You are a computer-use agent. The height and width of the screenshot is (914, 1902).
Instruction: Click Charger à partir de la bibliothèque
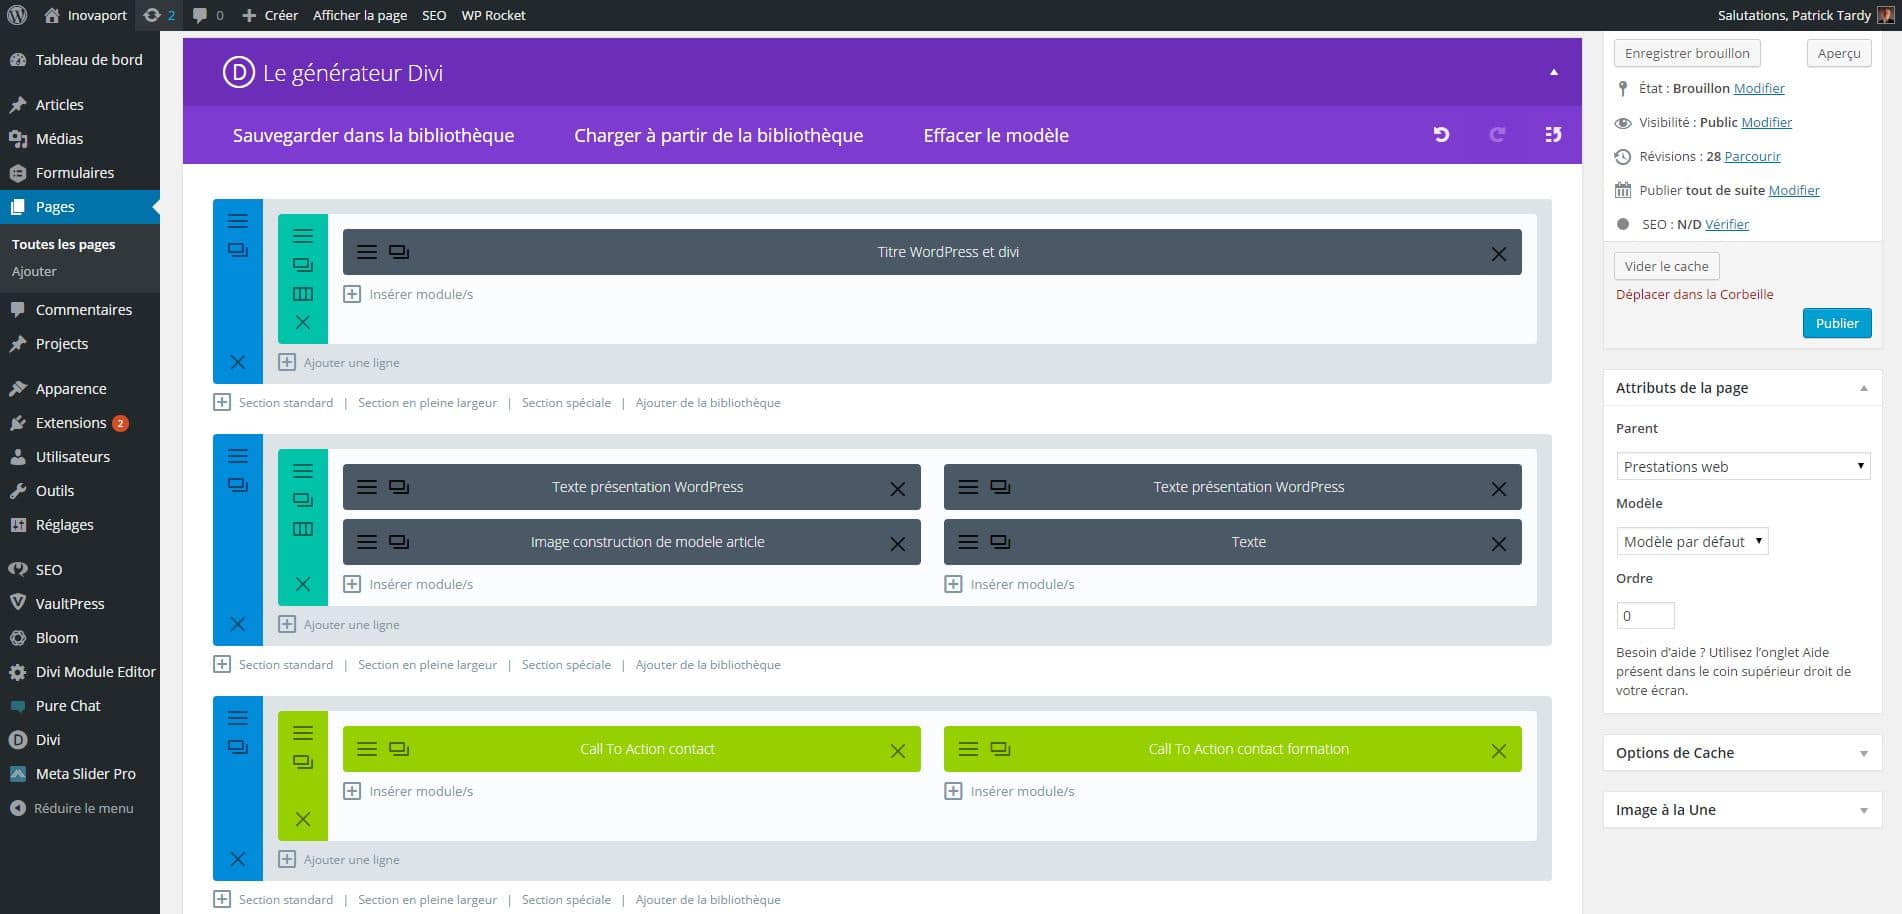tap(718, 135)
